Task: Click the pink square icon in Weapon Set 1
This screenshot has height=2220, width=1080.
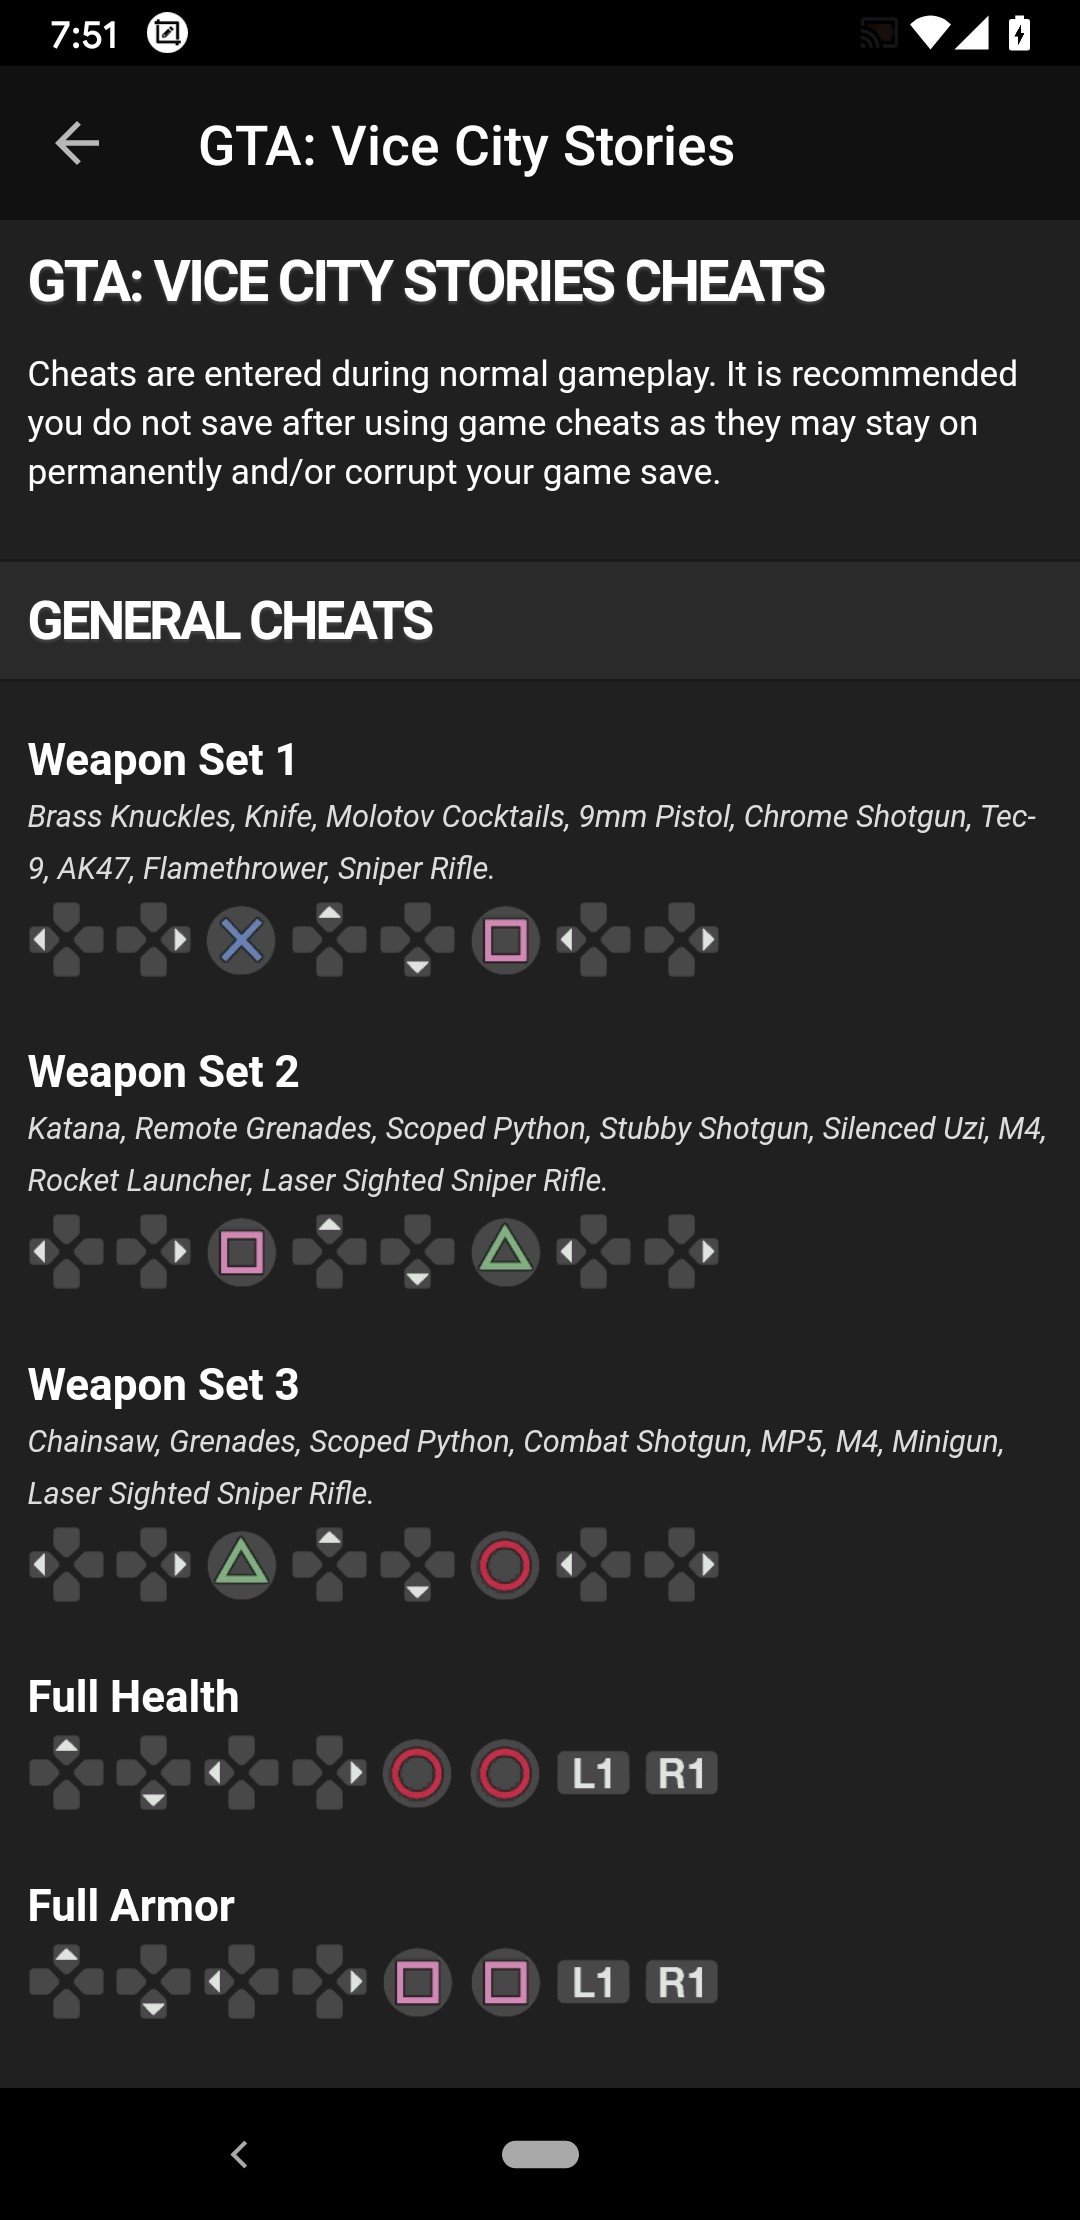Action: point(505,940)
